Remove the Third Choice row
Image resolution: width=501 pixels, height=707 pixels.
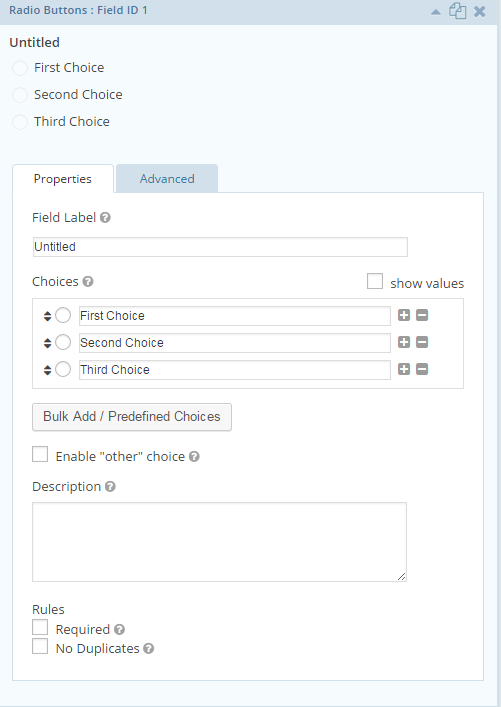pos(422,369)
